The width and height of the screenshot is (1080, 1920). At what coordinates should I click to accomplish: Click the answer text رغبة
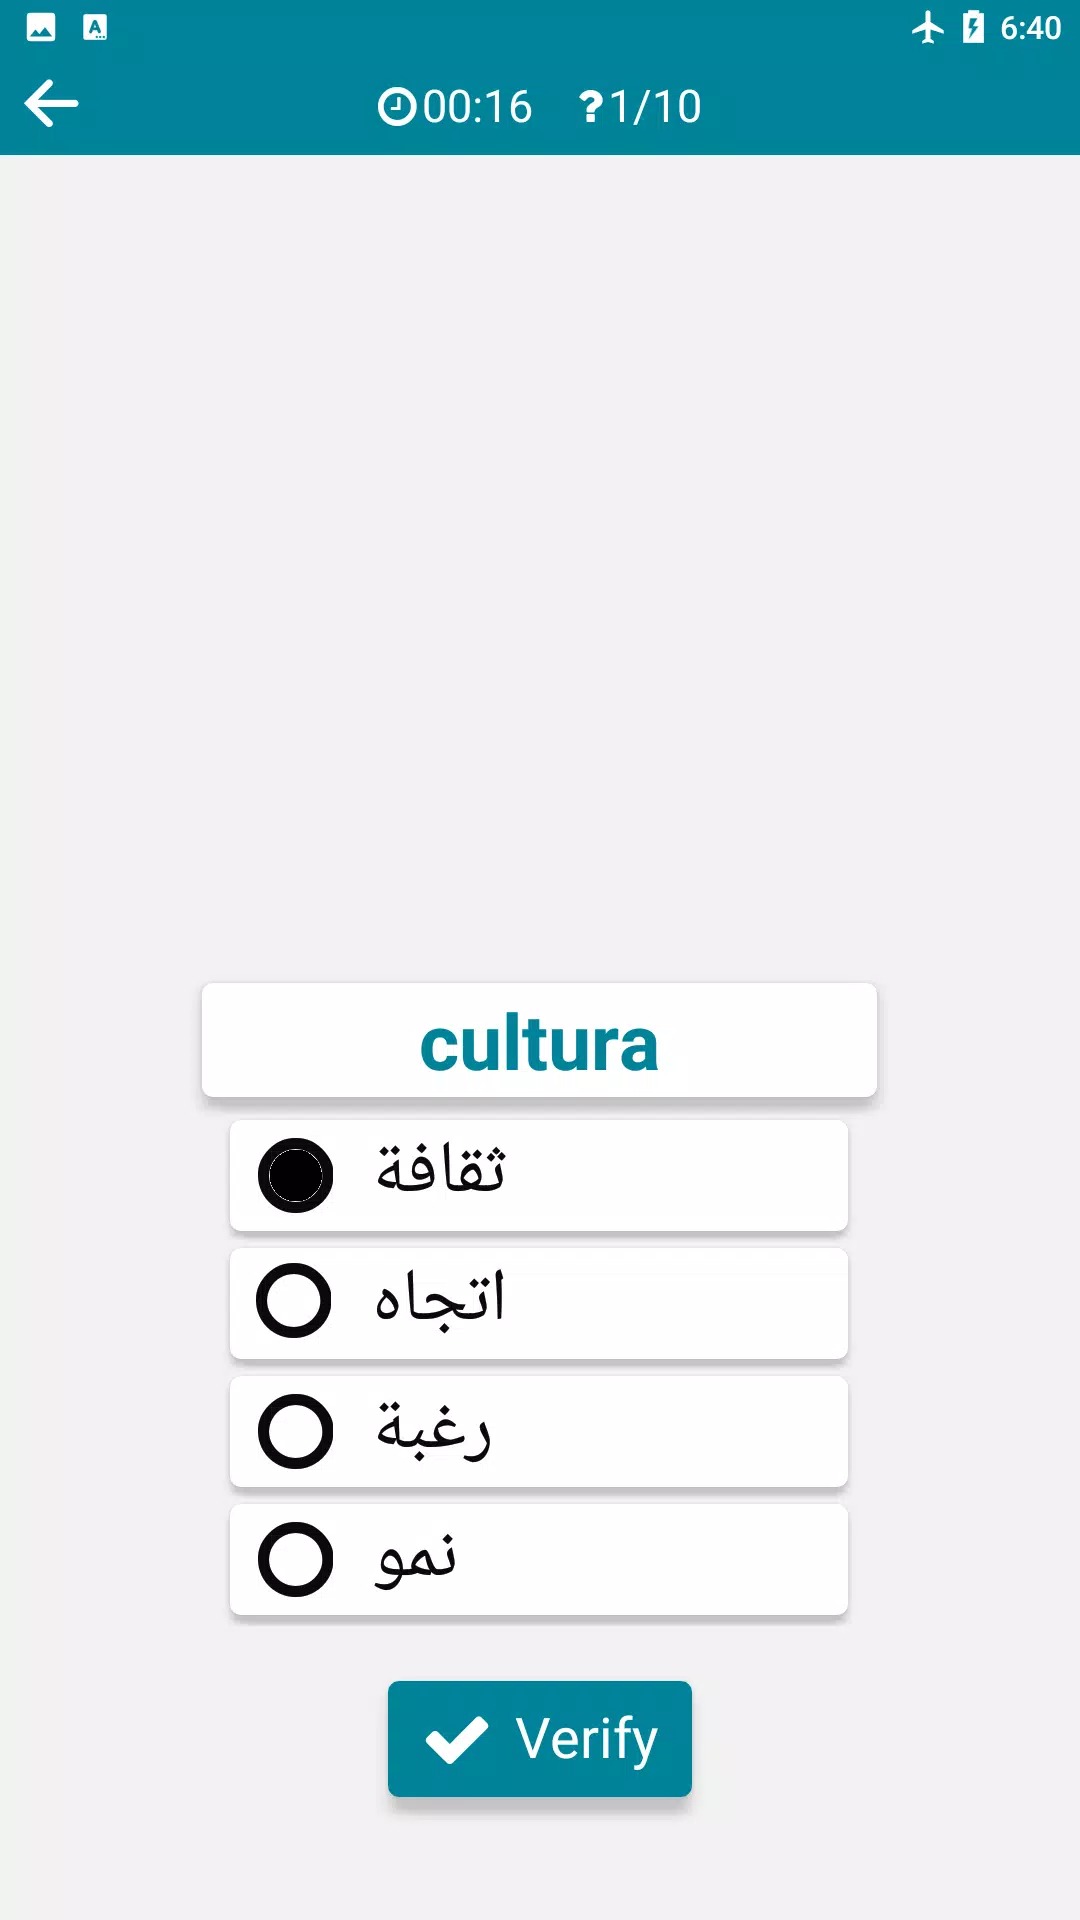click(433, 1431)
